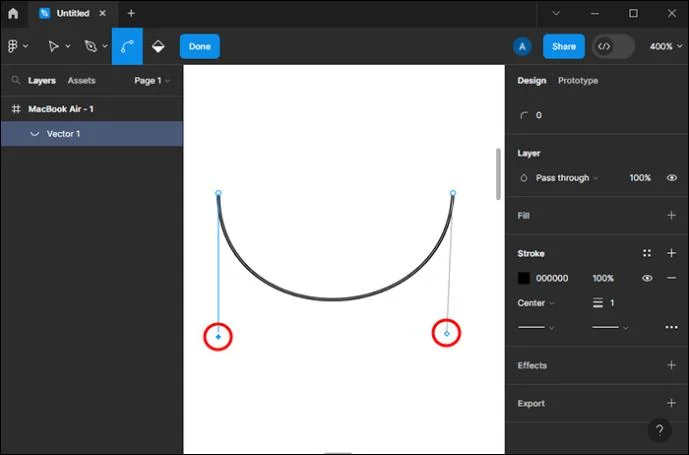Open the Center stroke alignment dropdown
The width and height of the screenshot is (689, 455).
click(535, 303)
